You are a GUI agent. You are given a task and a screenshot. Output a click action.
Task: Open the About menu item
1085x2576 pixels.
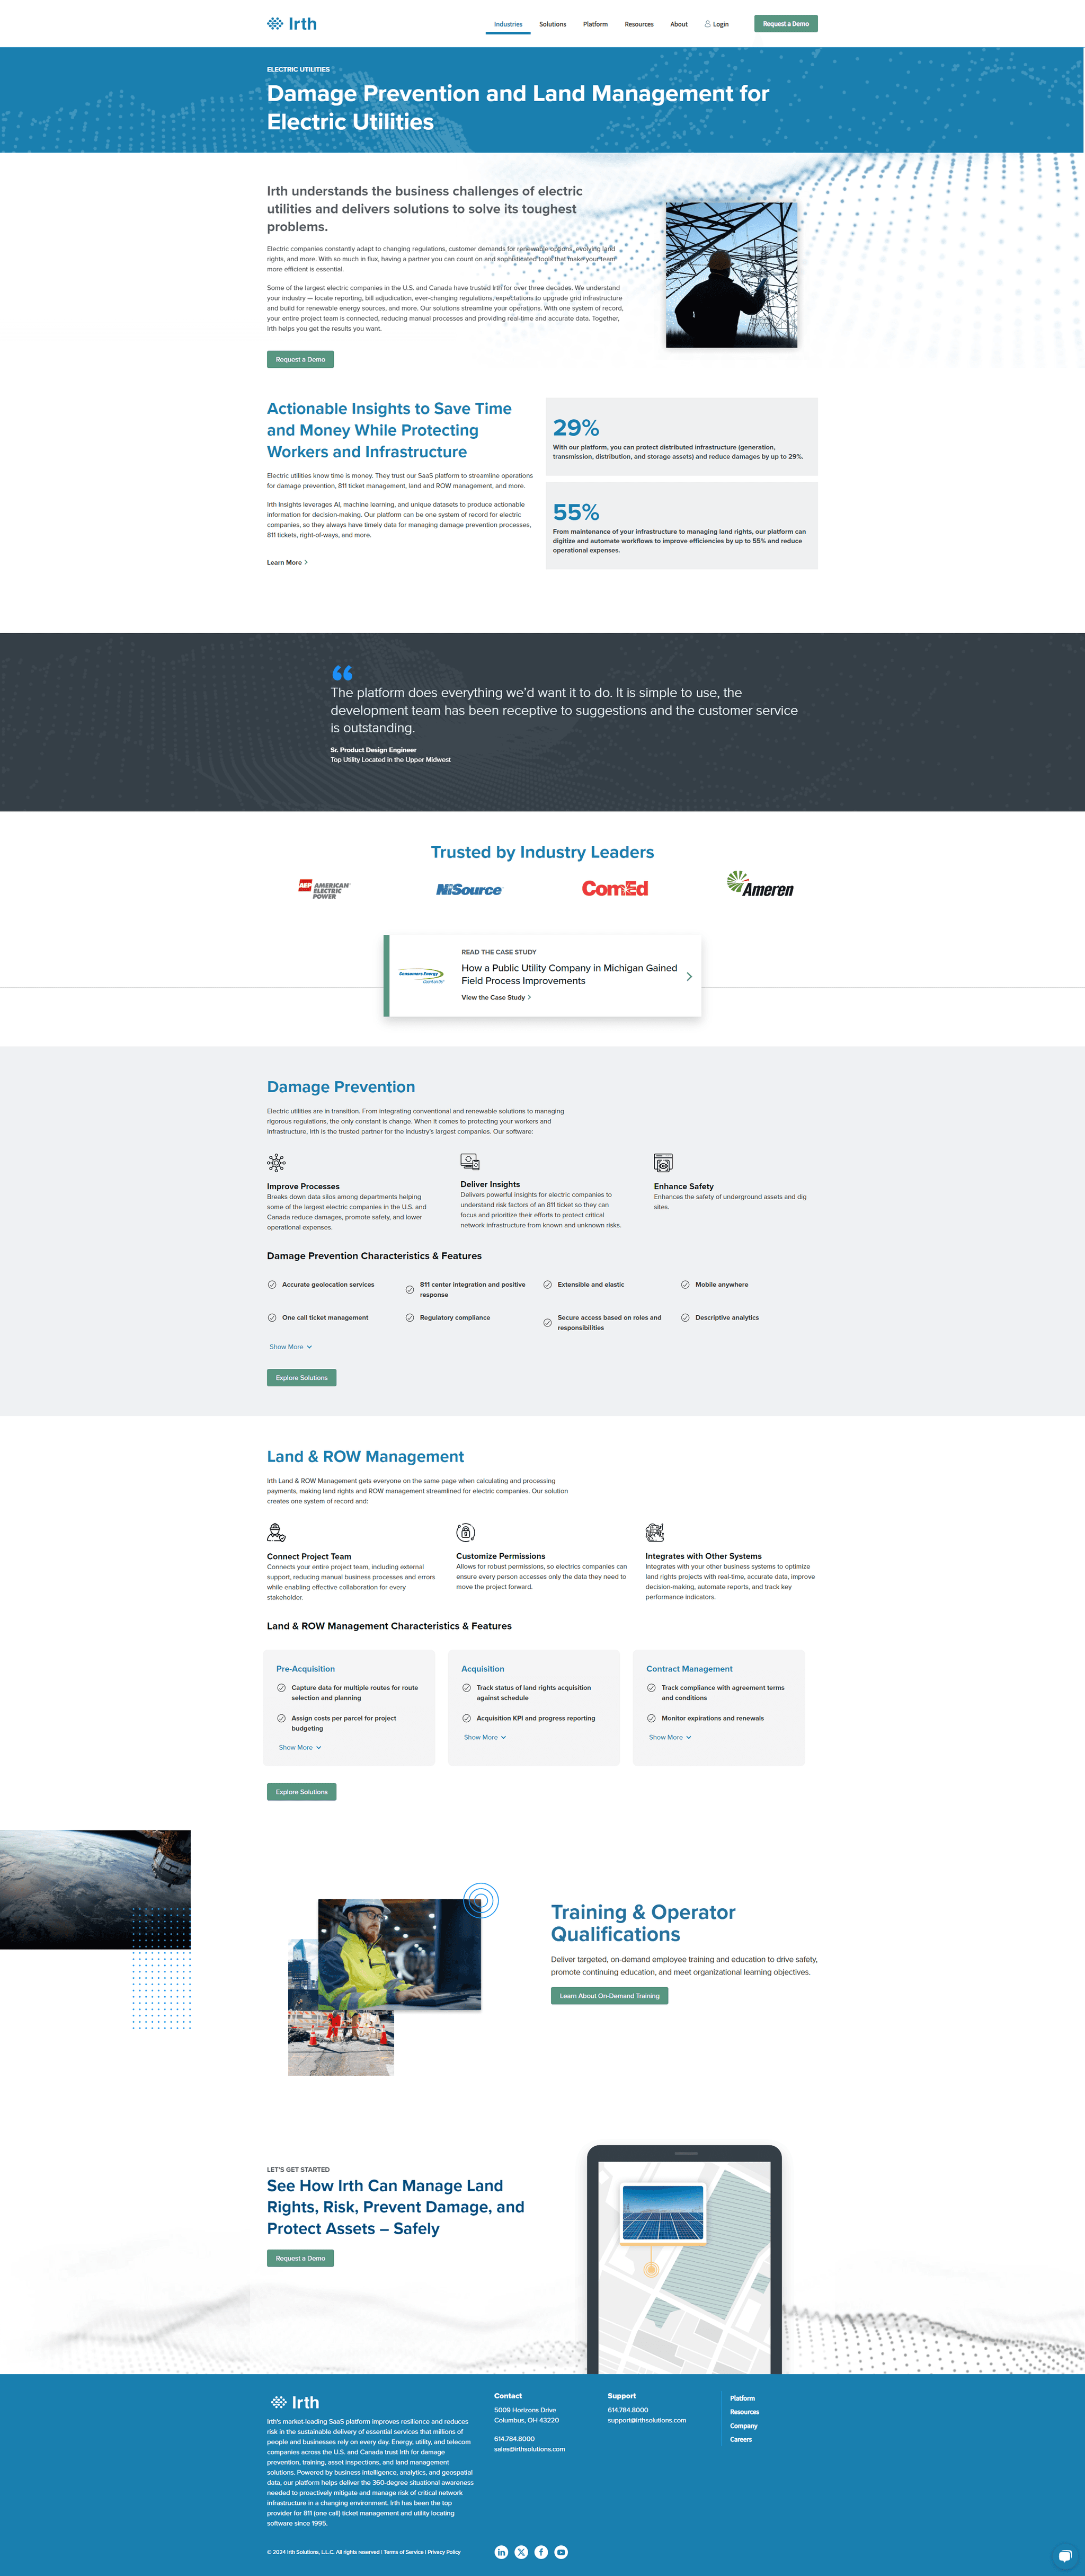click(679, 24)
